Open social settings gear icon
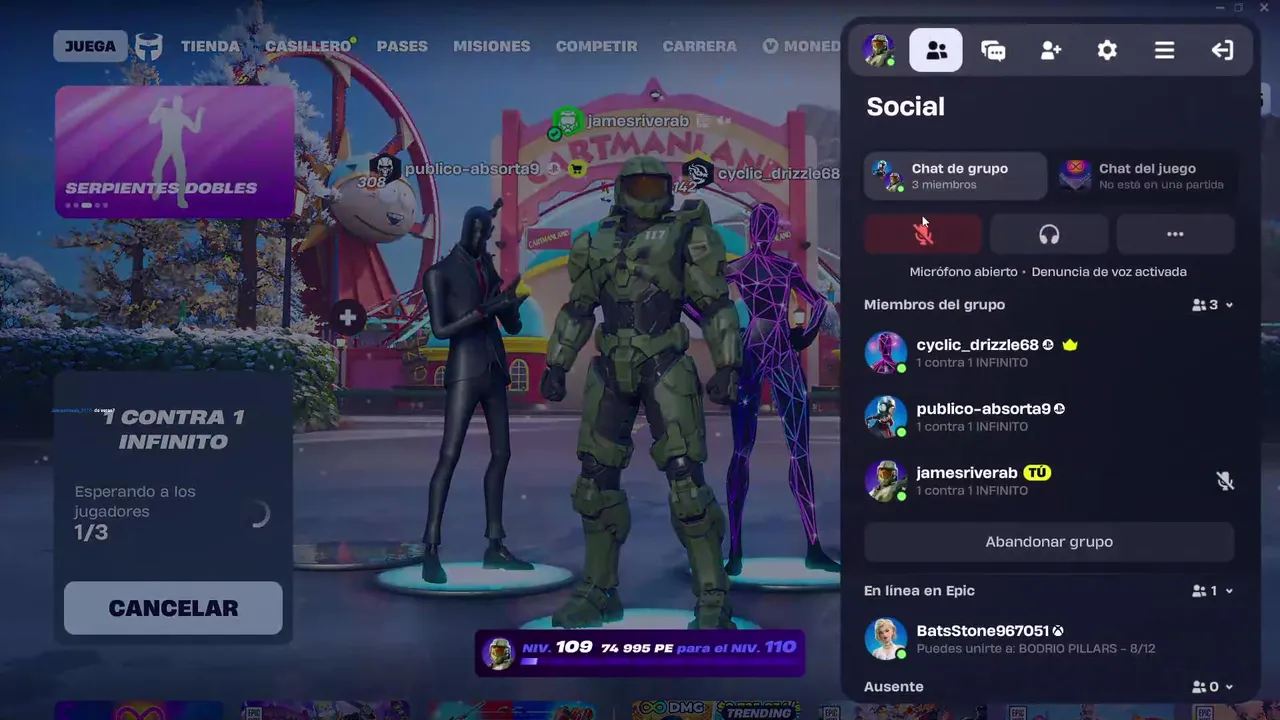1280x720 pixels. 1107,50
